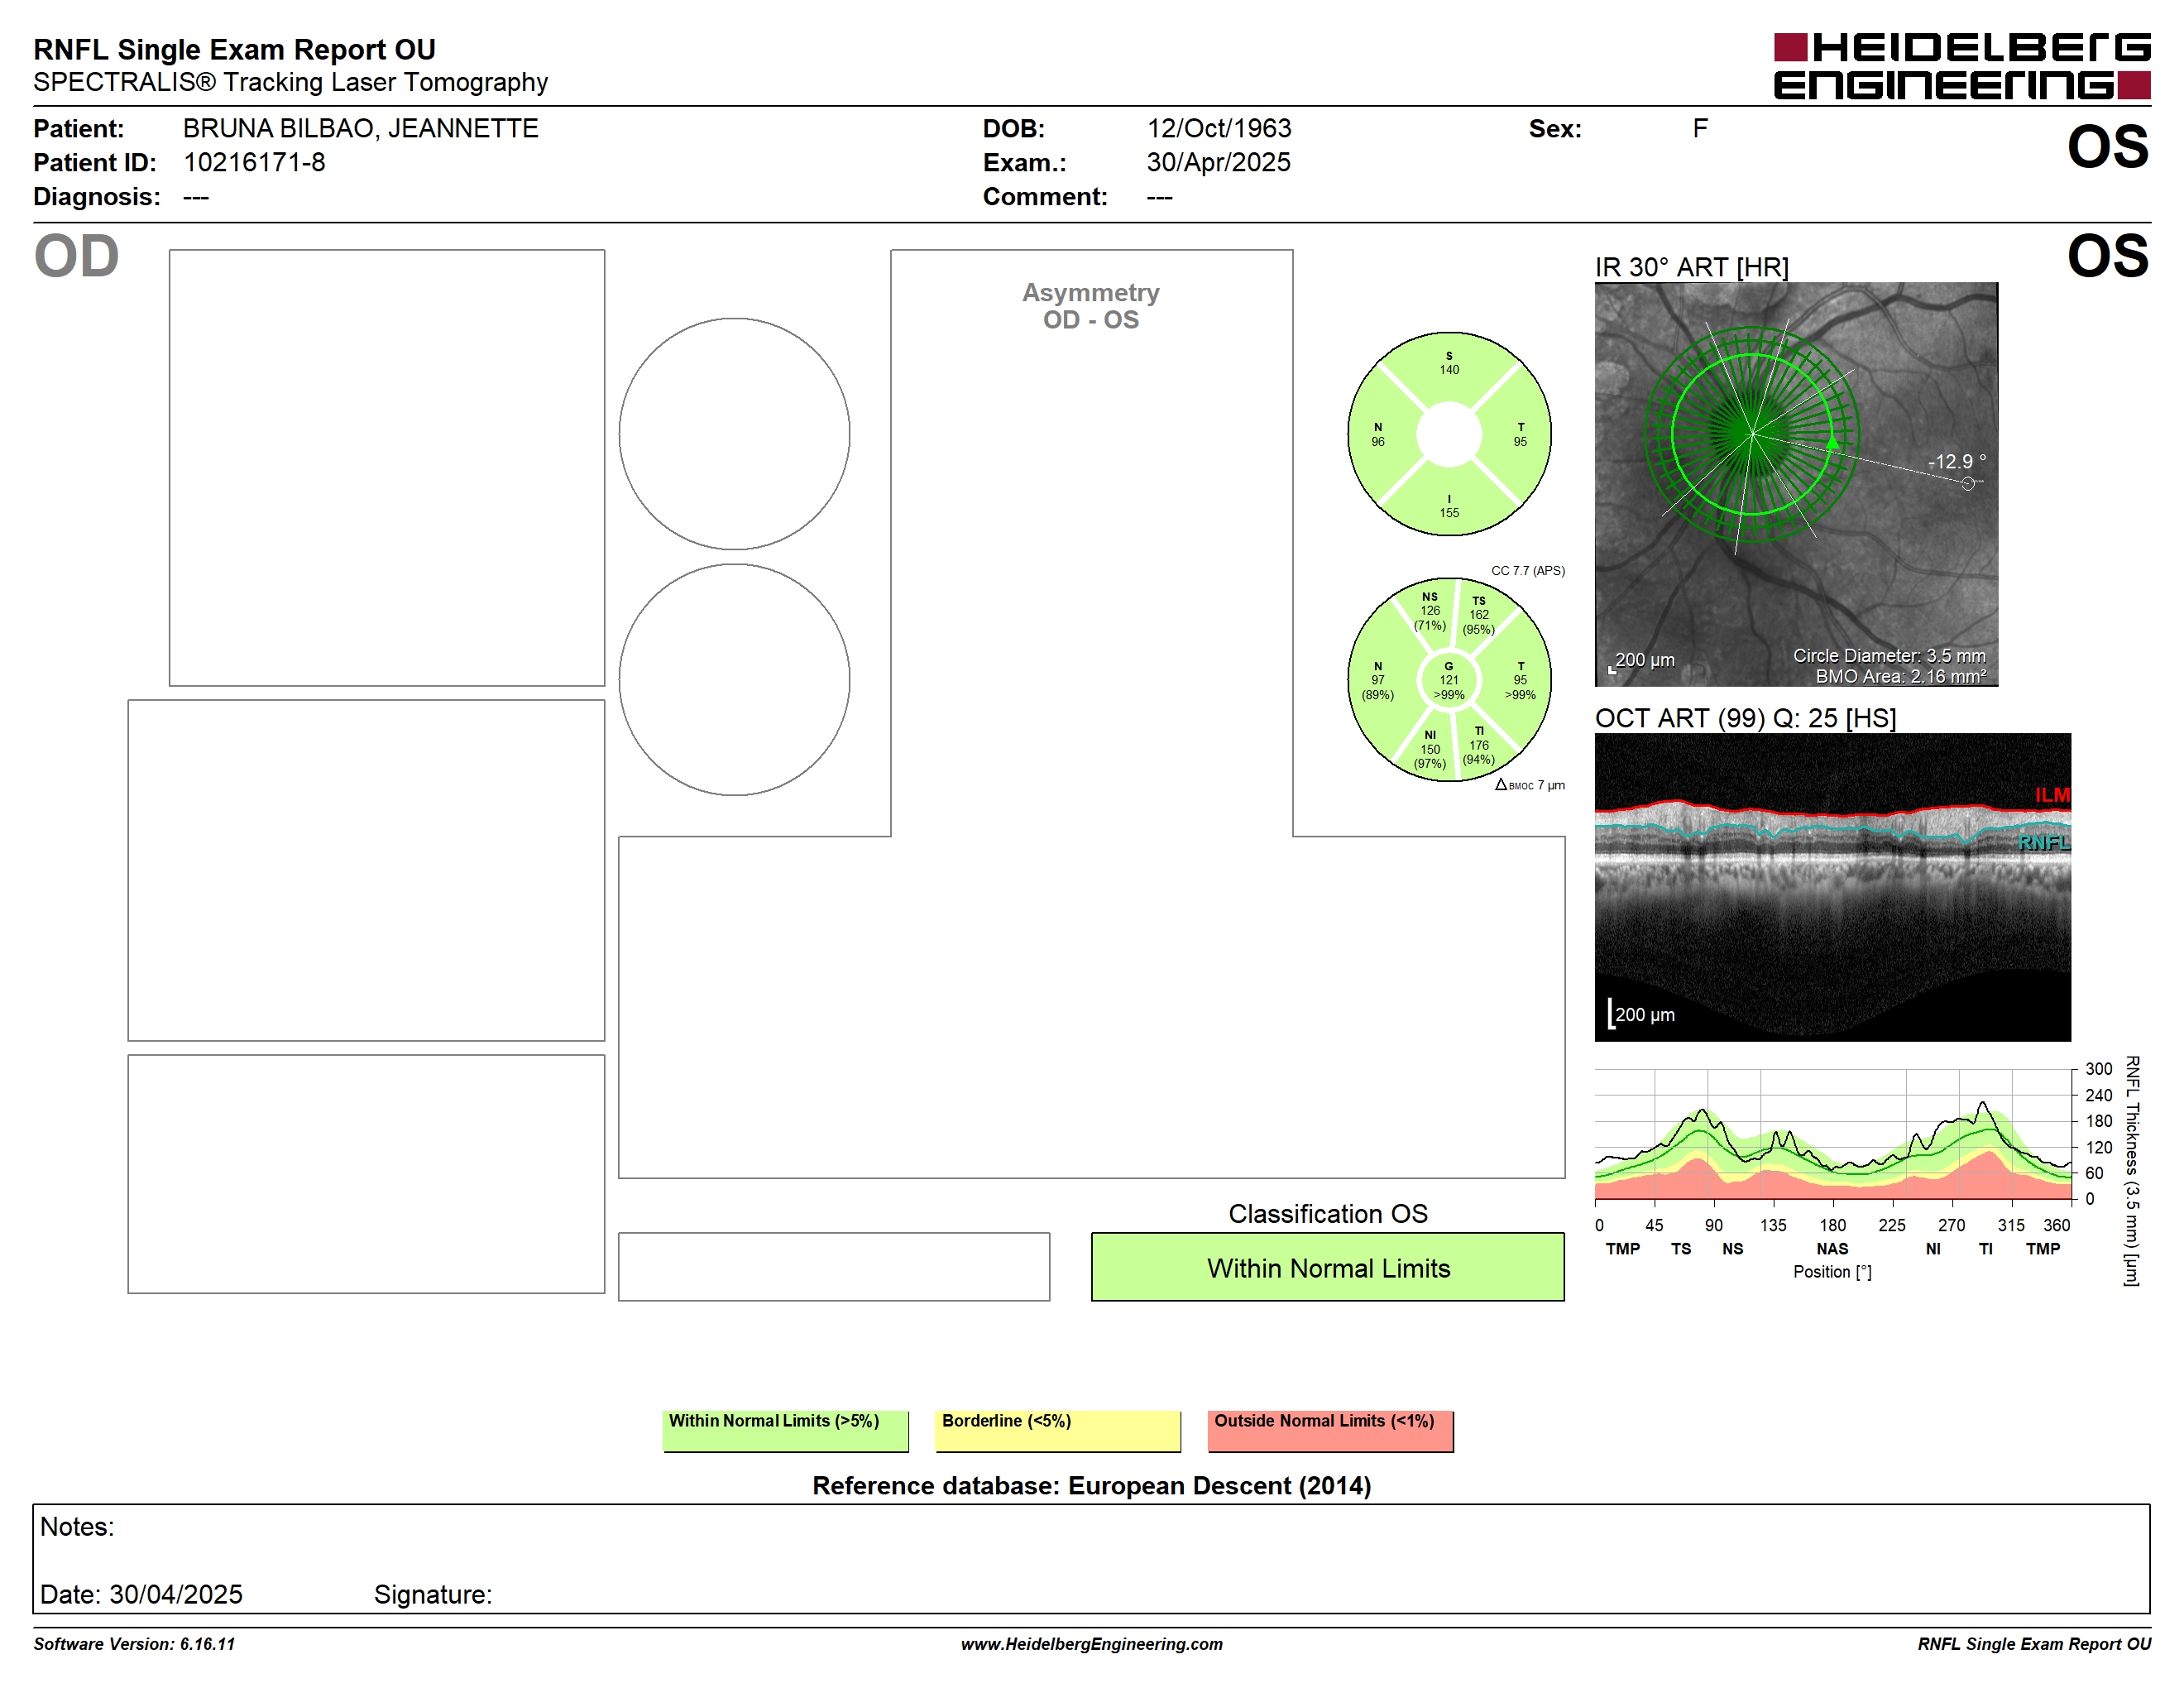Click the Date: 30/04/2025 text
Viewport: 2184px width, 1688px height.
tap(141, 1594)
